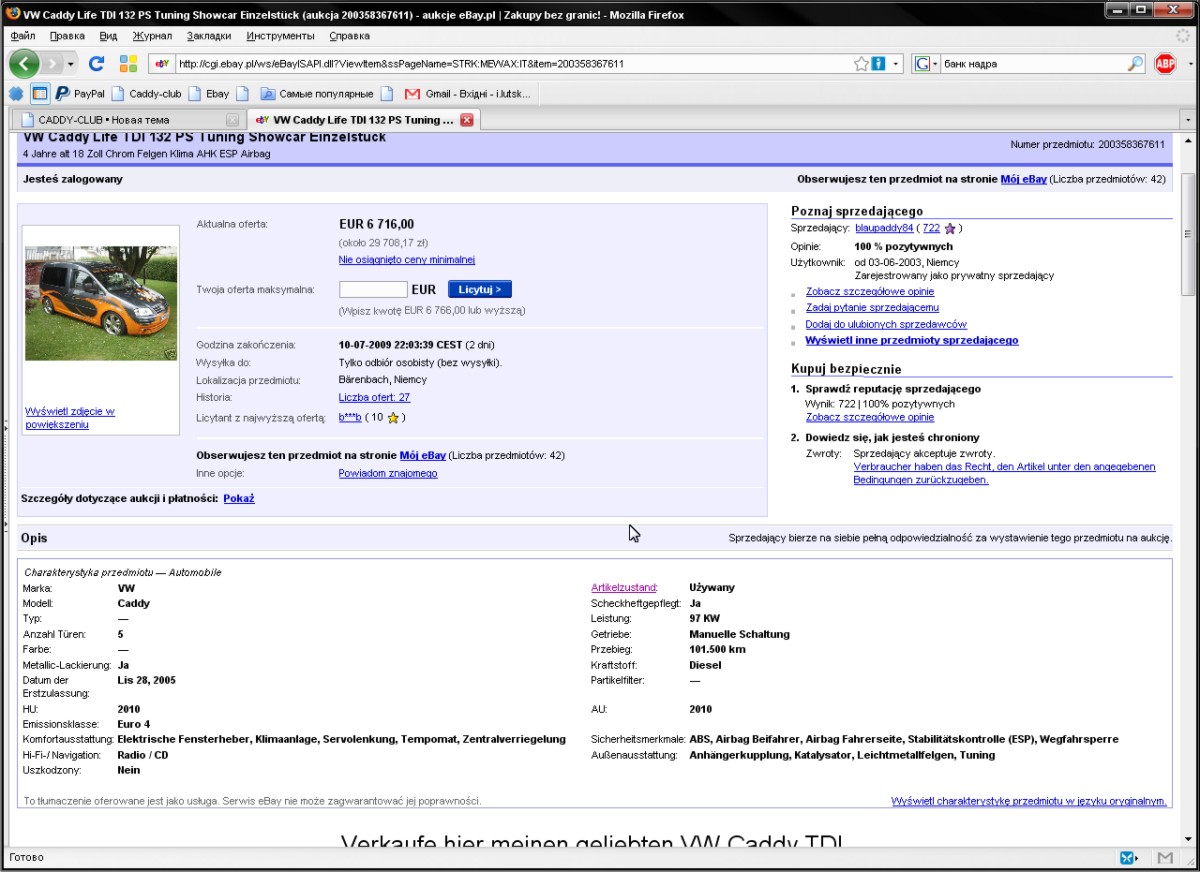Click the Powiadom znajomego link
1200x872 pixels.
[388, 473]
